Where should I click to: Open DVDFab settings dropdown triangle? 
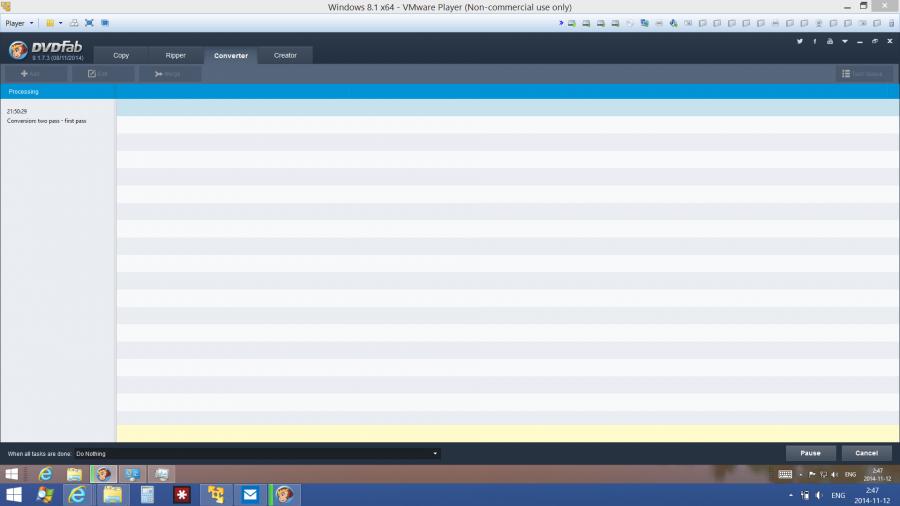845,41
